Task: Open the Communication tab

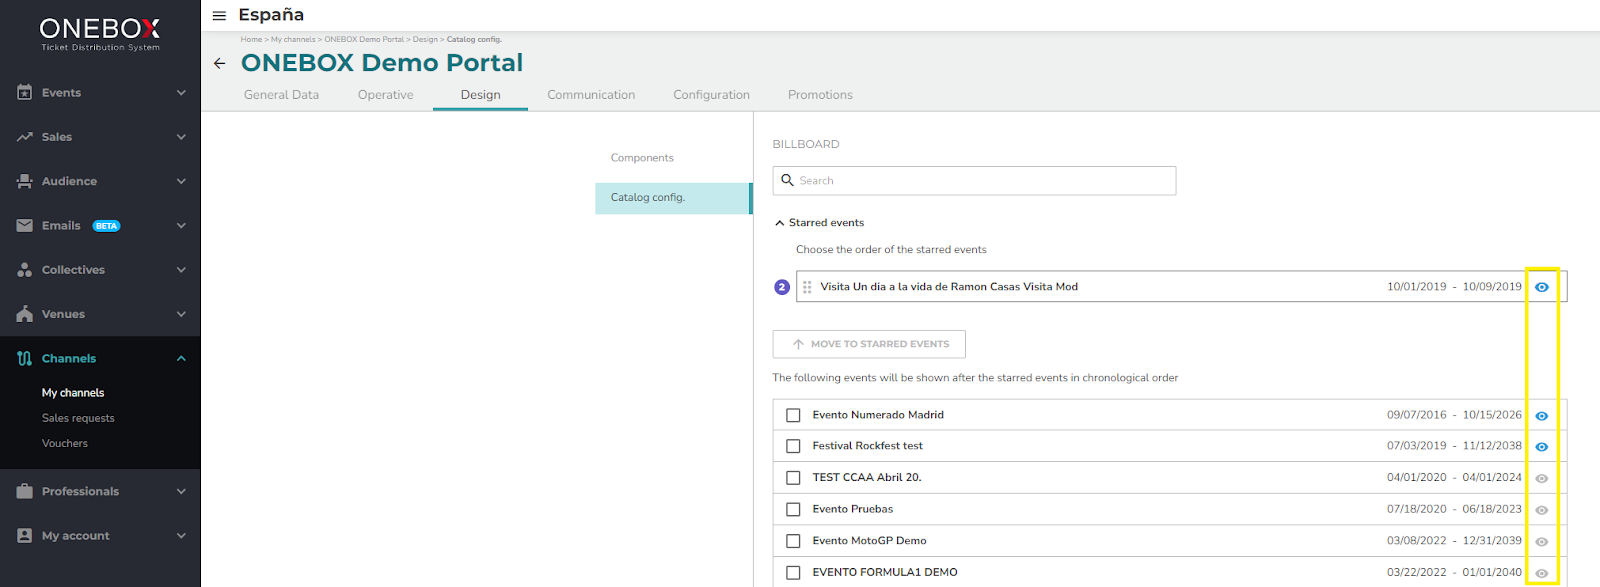Action: tap(591, 95)
